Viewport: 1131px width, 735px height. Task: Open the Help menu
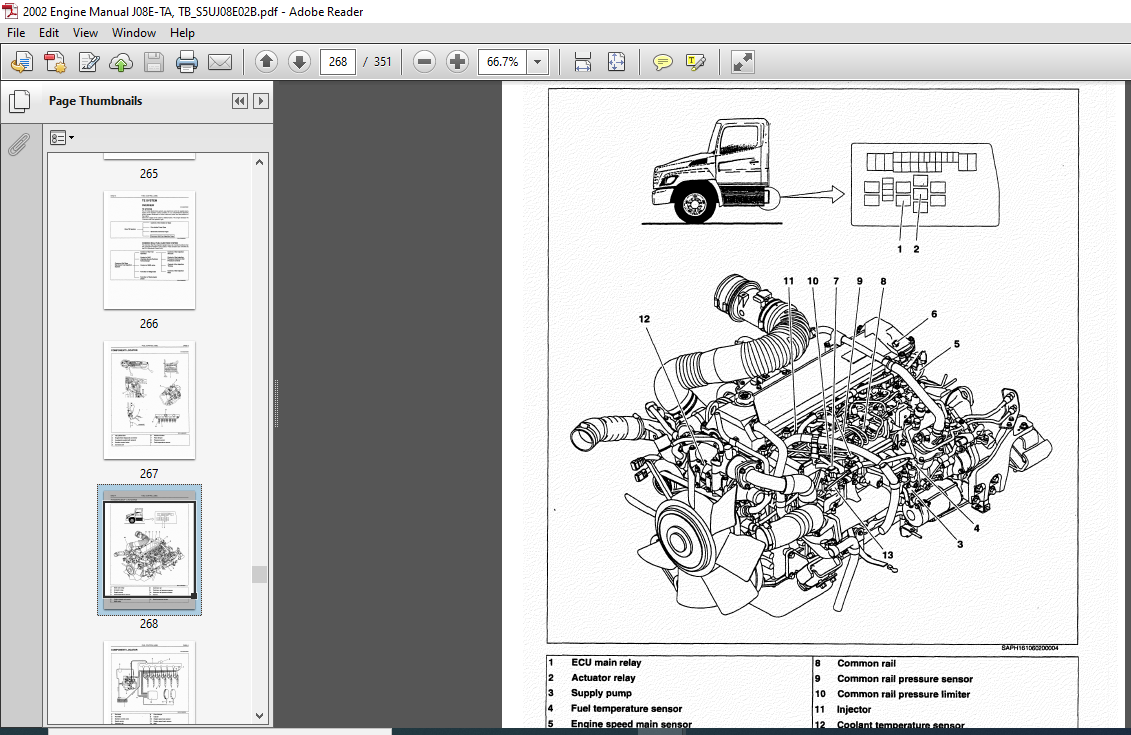point(182,32)
